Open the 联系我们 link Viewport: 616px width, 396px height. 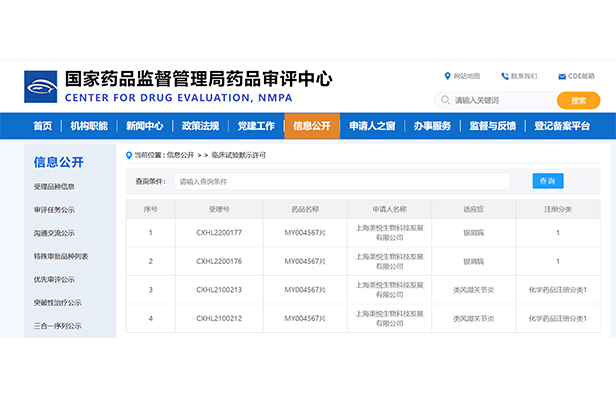click(524, 76)
